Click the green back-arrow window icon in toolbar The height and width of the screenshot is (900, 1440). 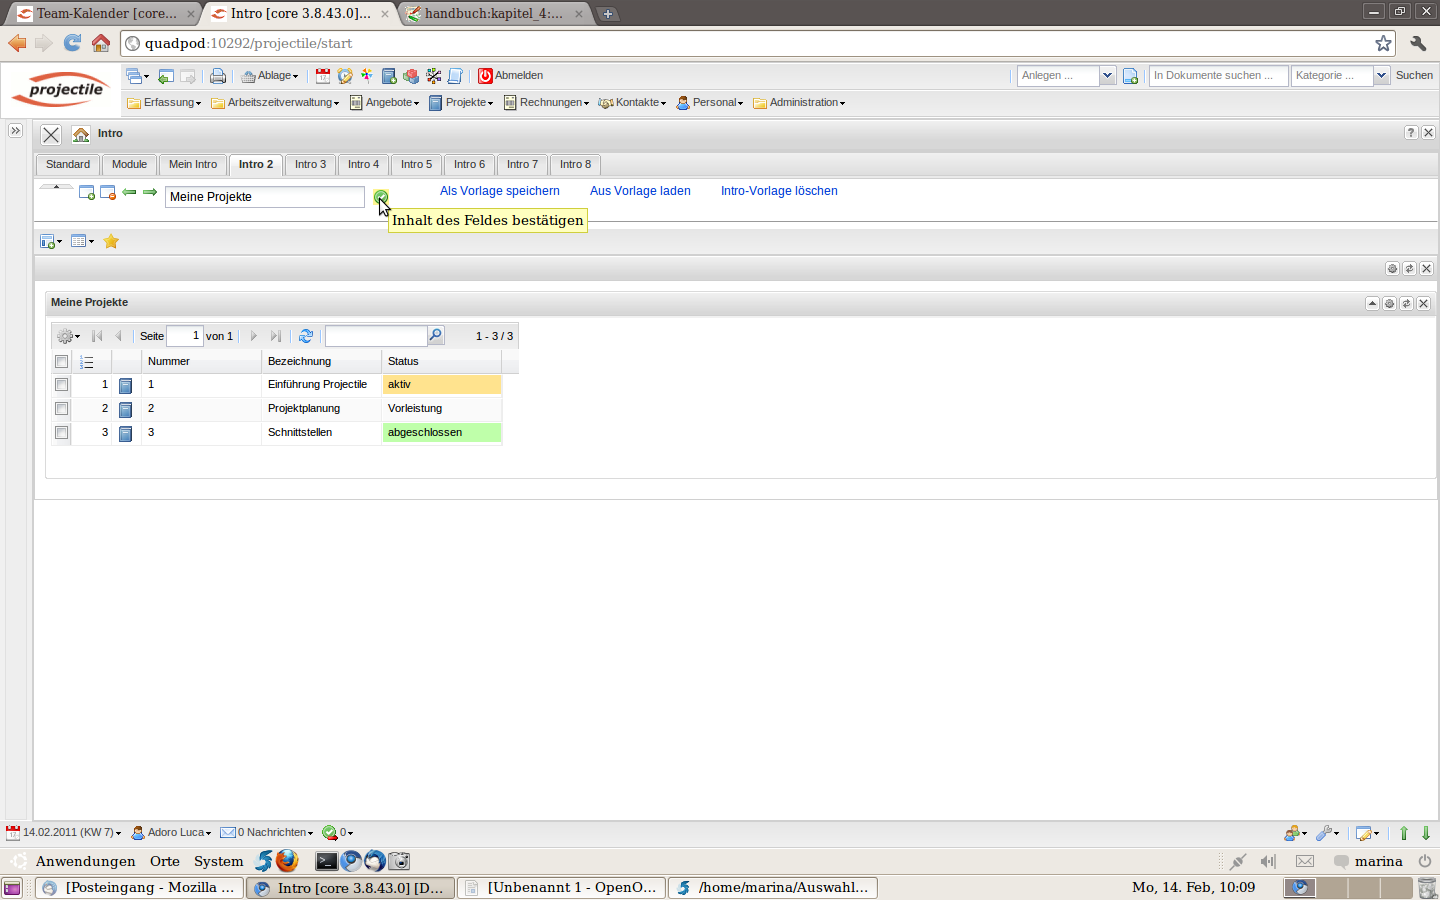(166, 76)
